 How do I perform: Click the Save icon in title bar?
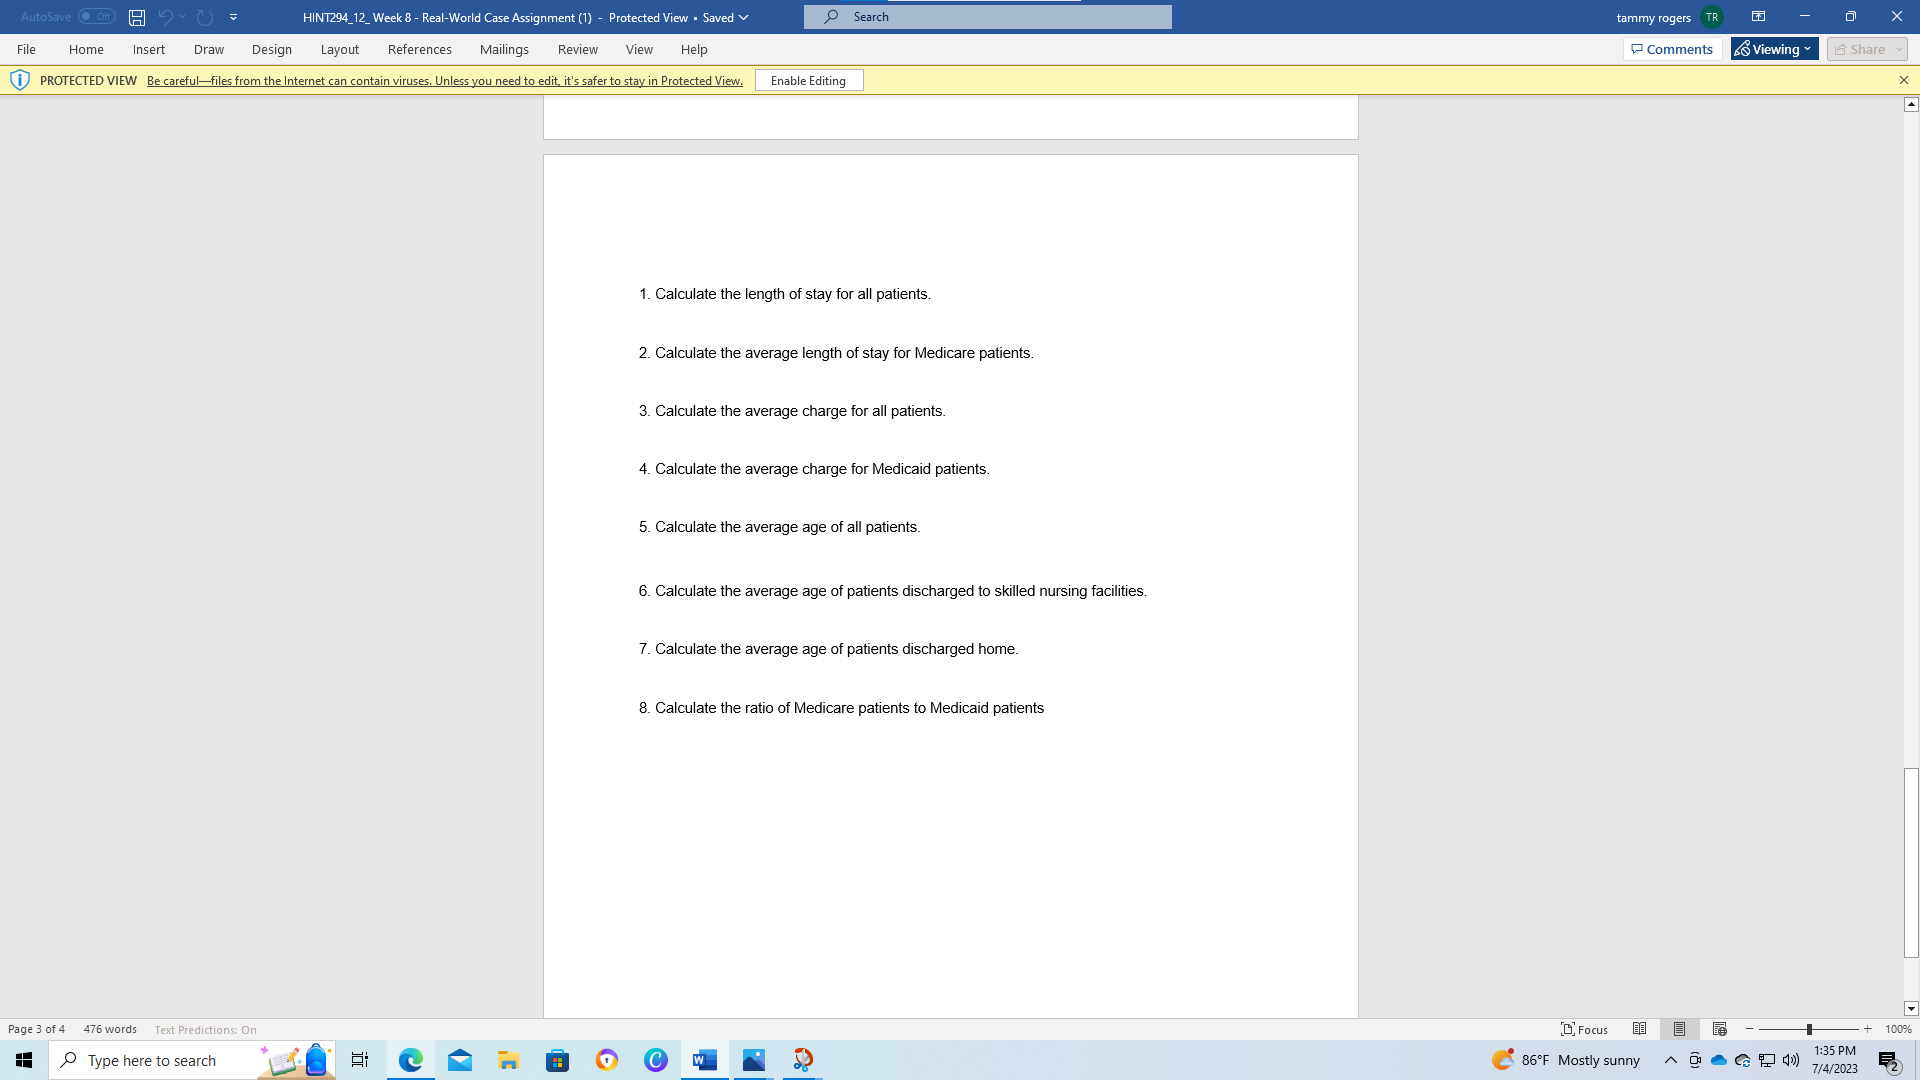(x=137, y=17)
